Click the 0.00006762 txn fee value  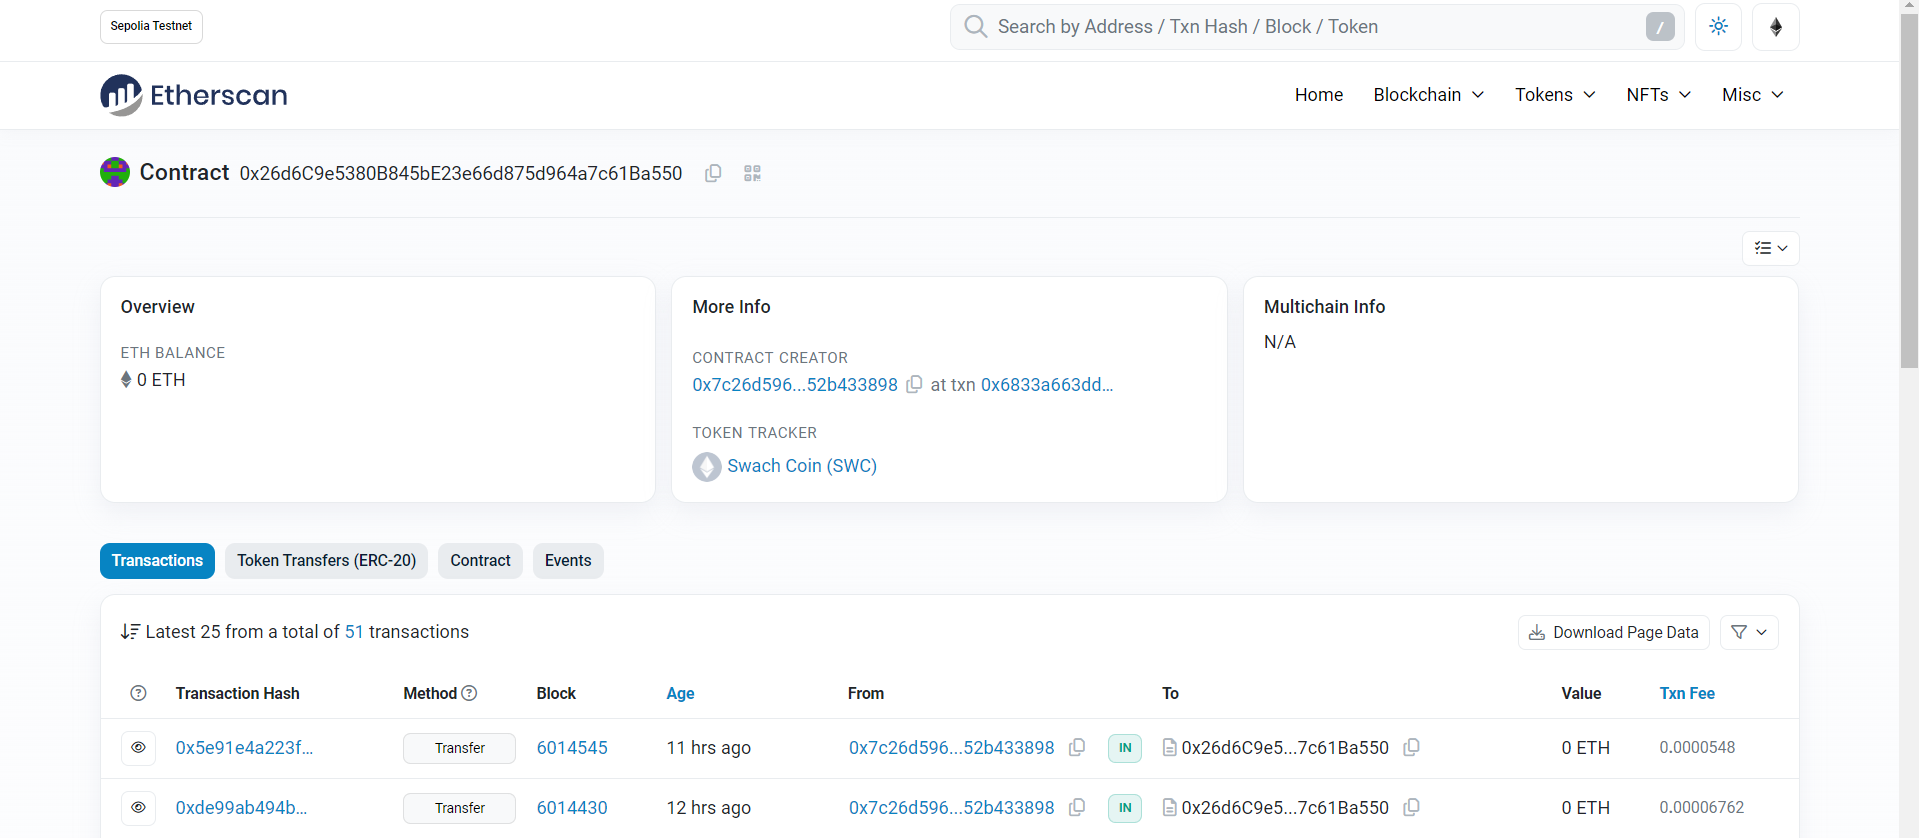point(1701,808)
